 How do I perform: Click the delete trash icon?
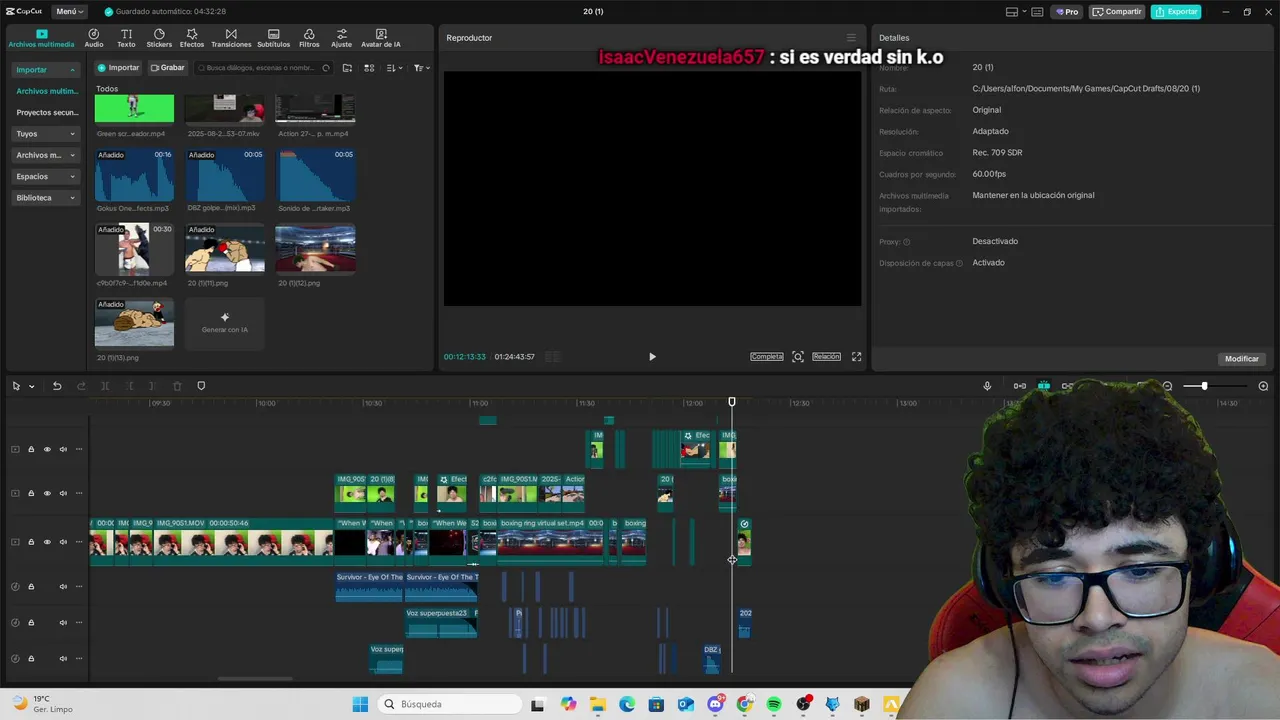coord(177,386)
